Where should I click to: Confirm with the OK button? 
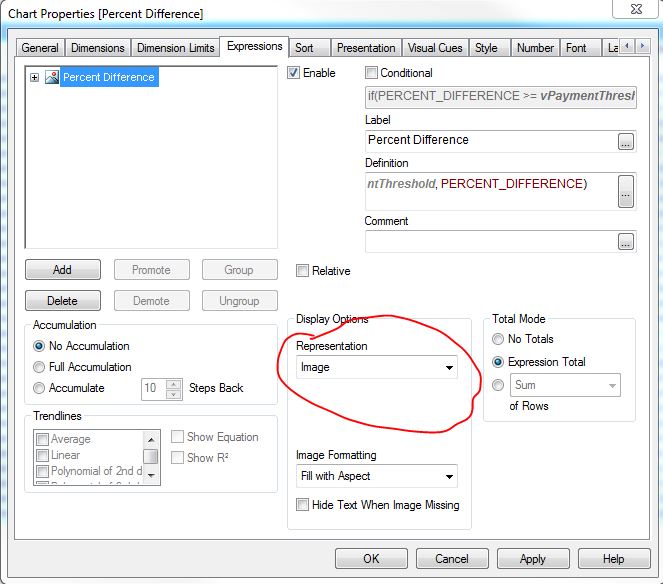pos(371,559)
